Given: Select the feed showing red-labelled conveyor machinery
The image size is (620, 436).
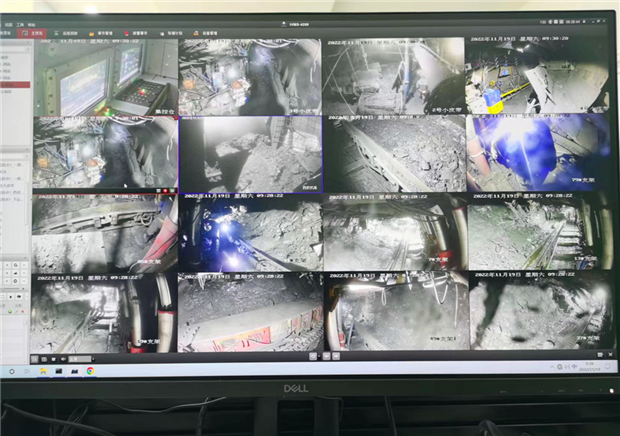Looking at the screenshot, I should click(x=251, y=312).
